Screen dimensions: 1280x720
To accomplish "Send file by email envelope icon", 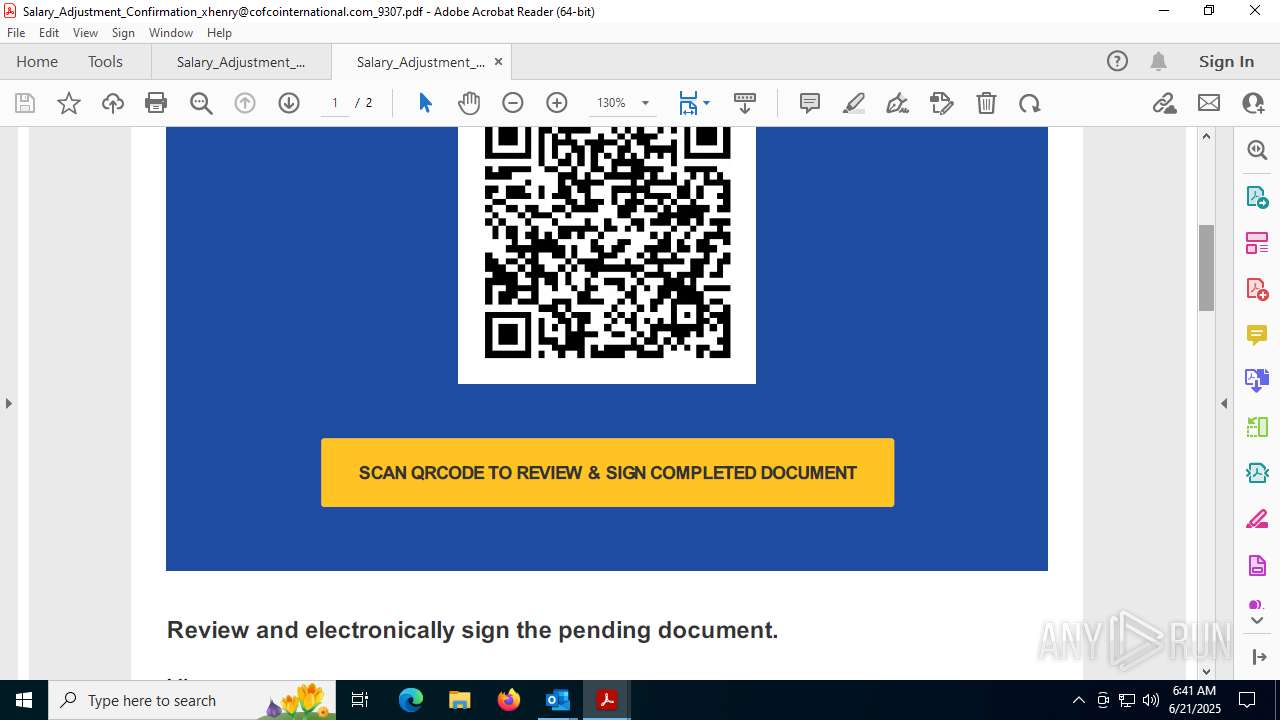I will click(1209, 103).
